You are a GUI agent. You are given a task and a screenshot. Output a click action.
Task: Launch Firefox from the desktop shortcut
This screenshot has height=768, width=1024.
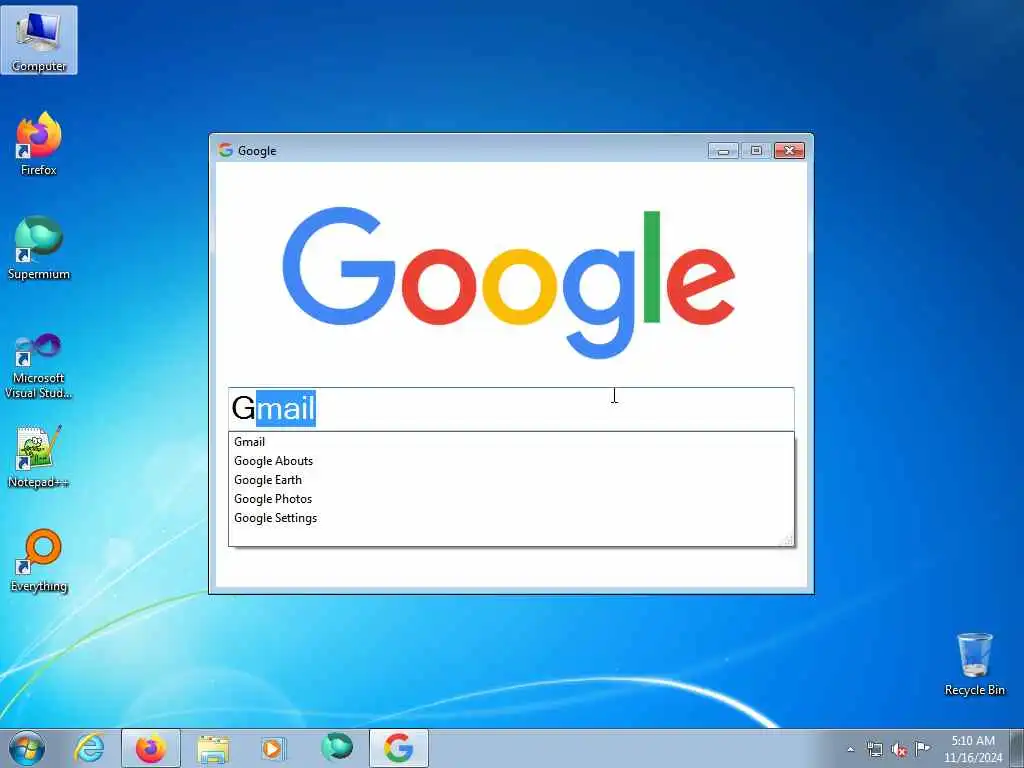coord(39,144)
